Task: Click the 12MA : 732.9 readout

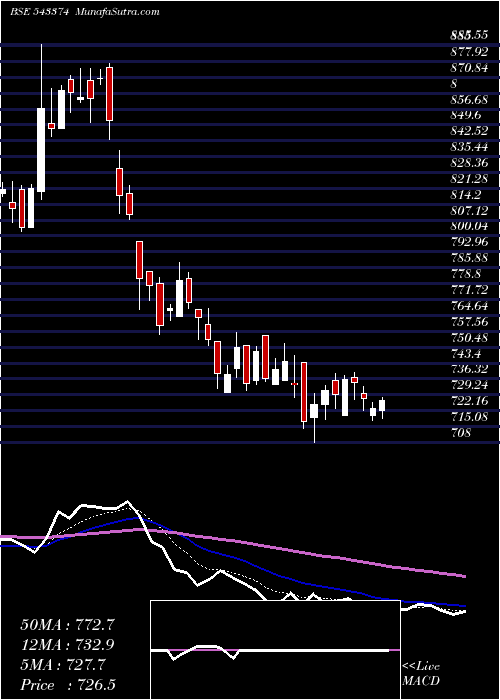Action: coord(68,645)
